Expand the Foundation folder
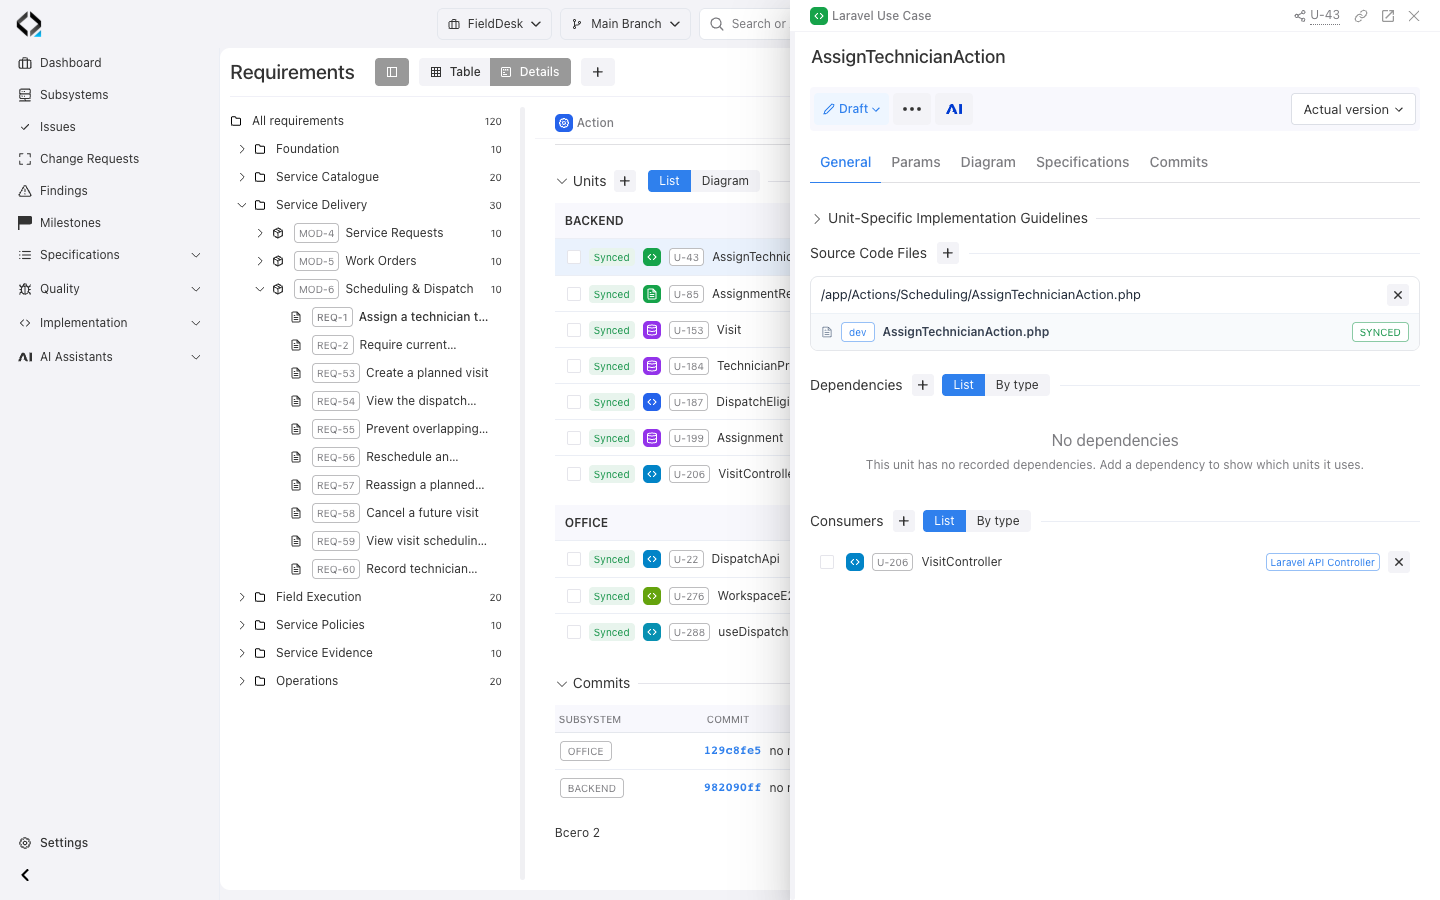The height and width of the screenshot is (900, 1440). click(242, 149)
